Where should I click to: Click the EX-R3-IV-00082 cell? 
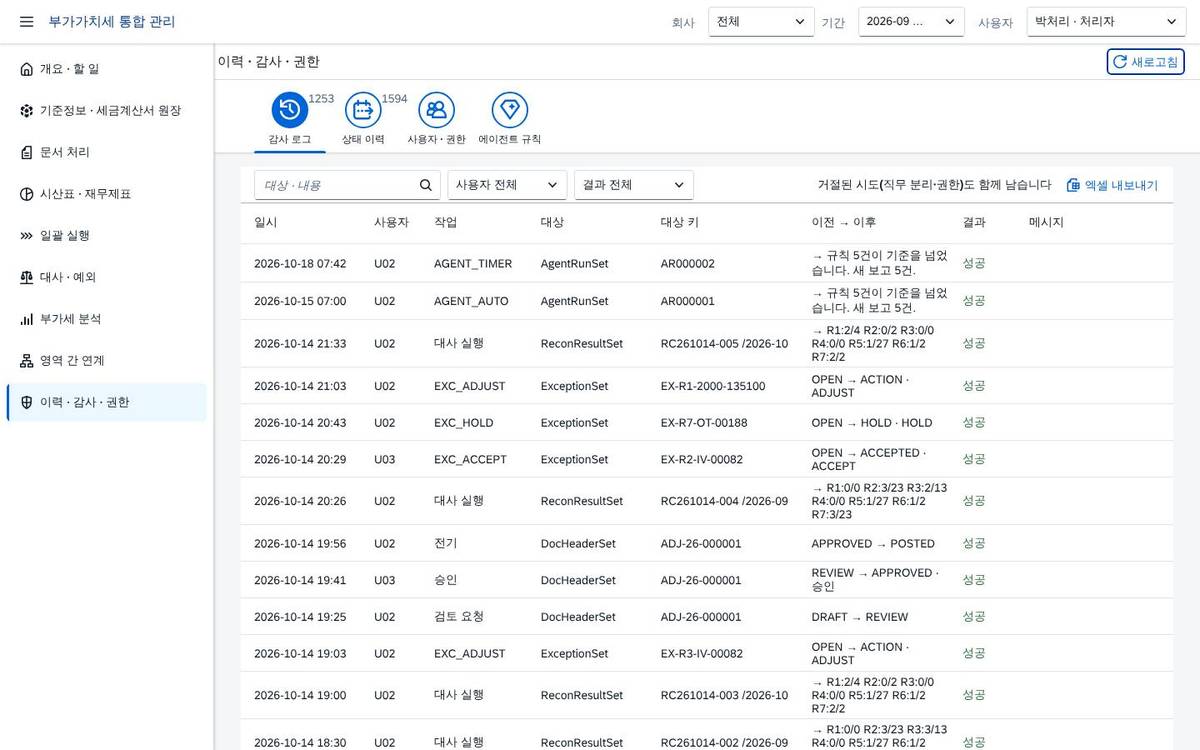click(702, 654)
